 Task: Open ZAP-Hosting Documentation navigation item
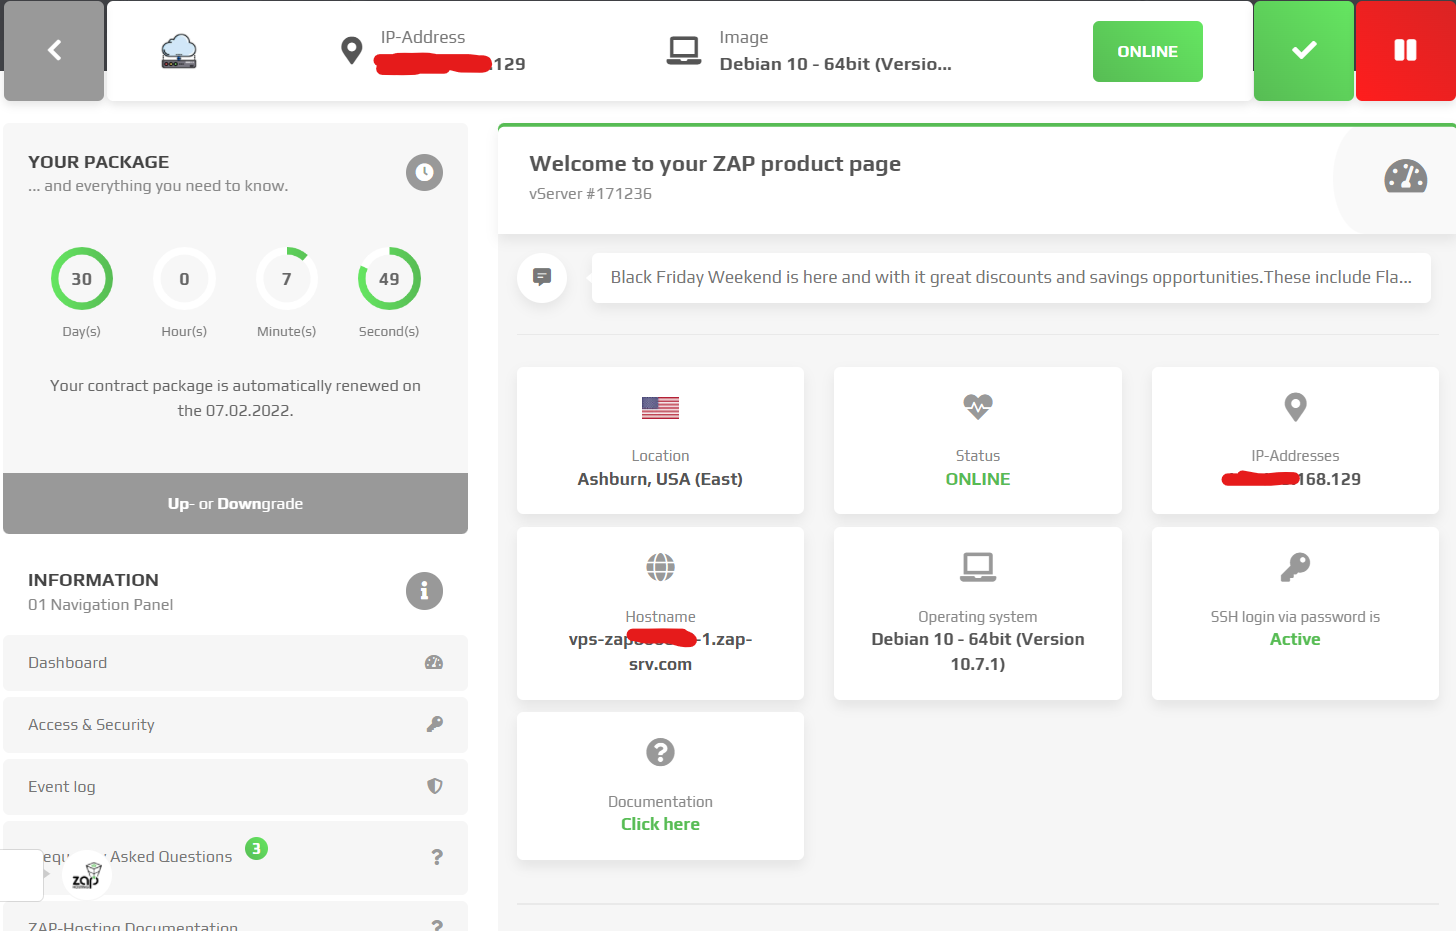[236, 917]
